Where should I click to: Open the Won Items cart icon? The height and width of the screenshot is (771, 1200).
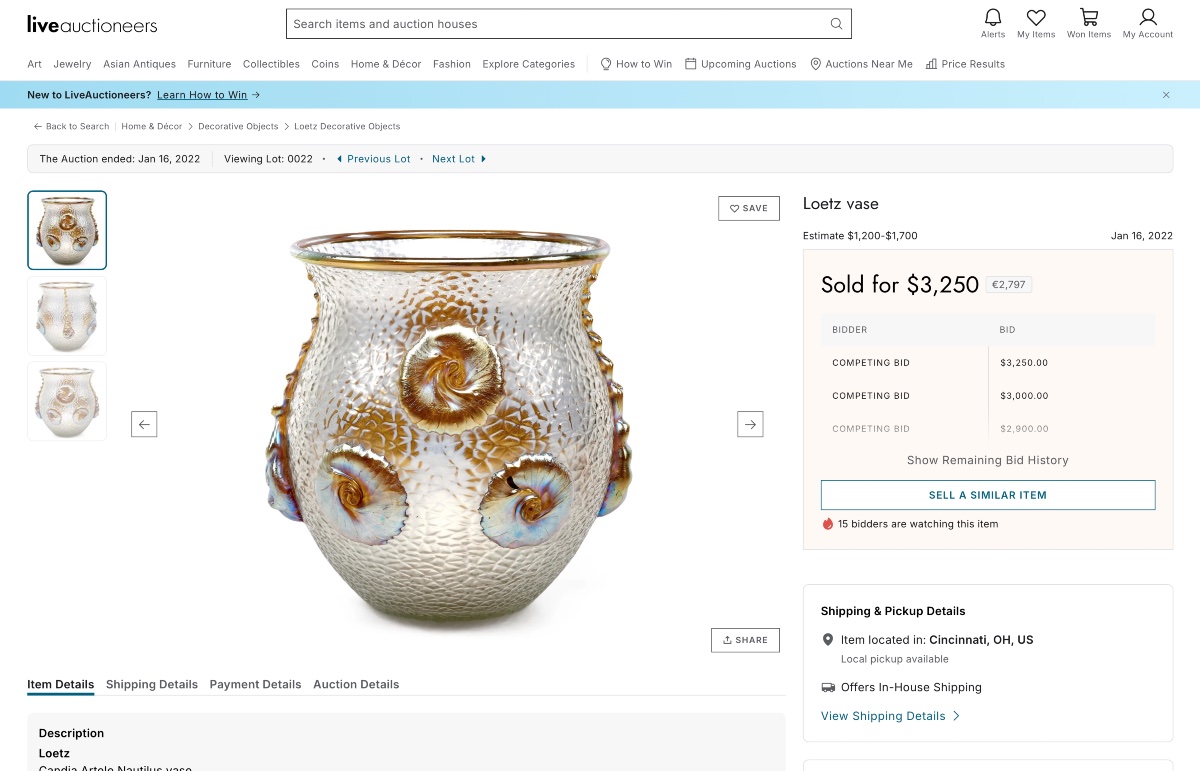click(1088, 17)
